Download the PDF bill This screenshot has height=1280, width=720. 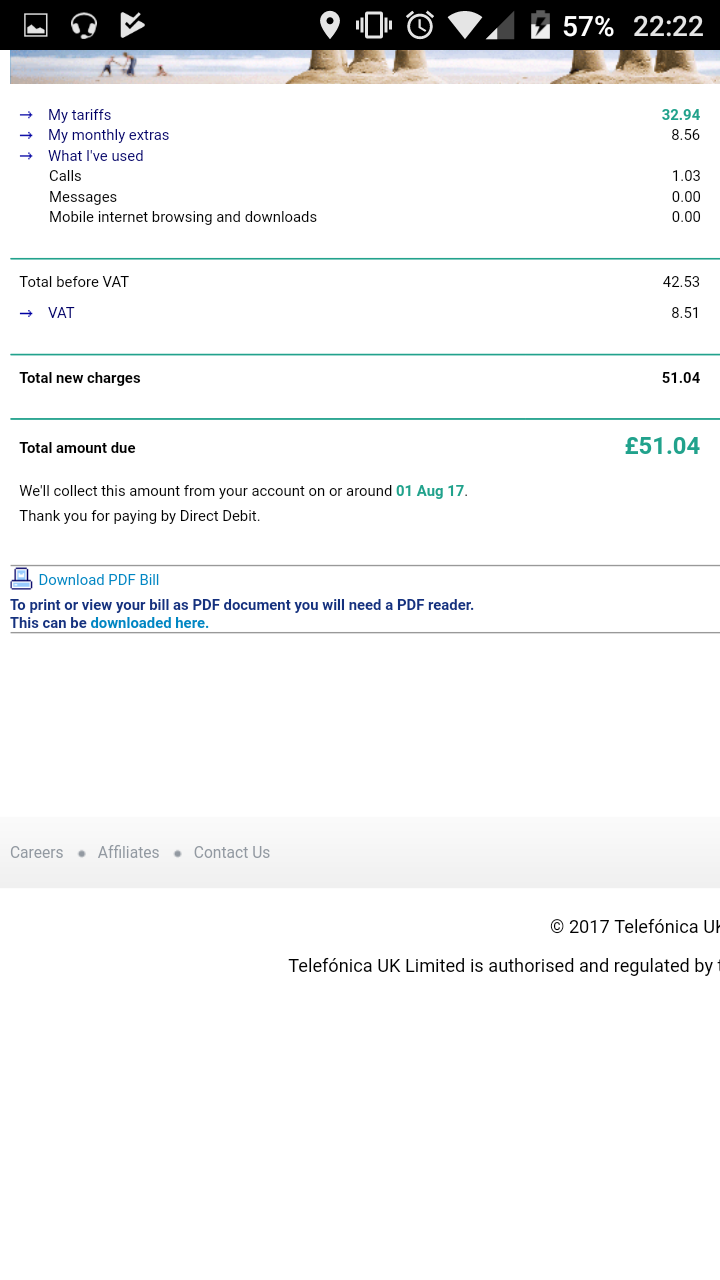point(98,580)
